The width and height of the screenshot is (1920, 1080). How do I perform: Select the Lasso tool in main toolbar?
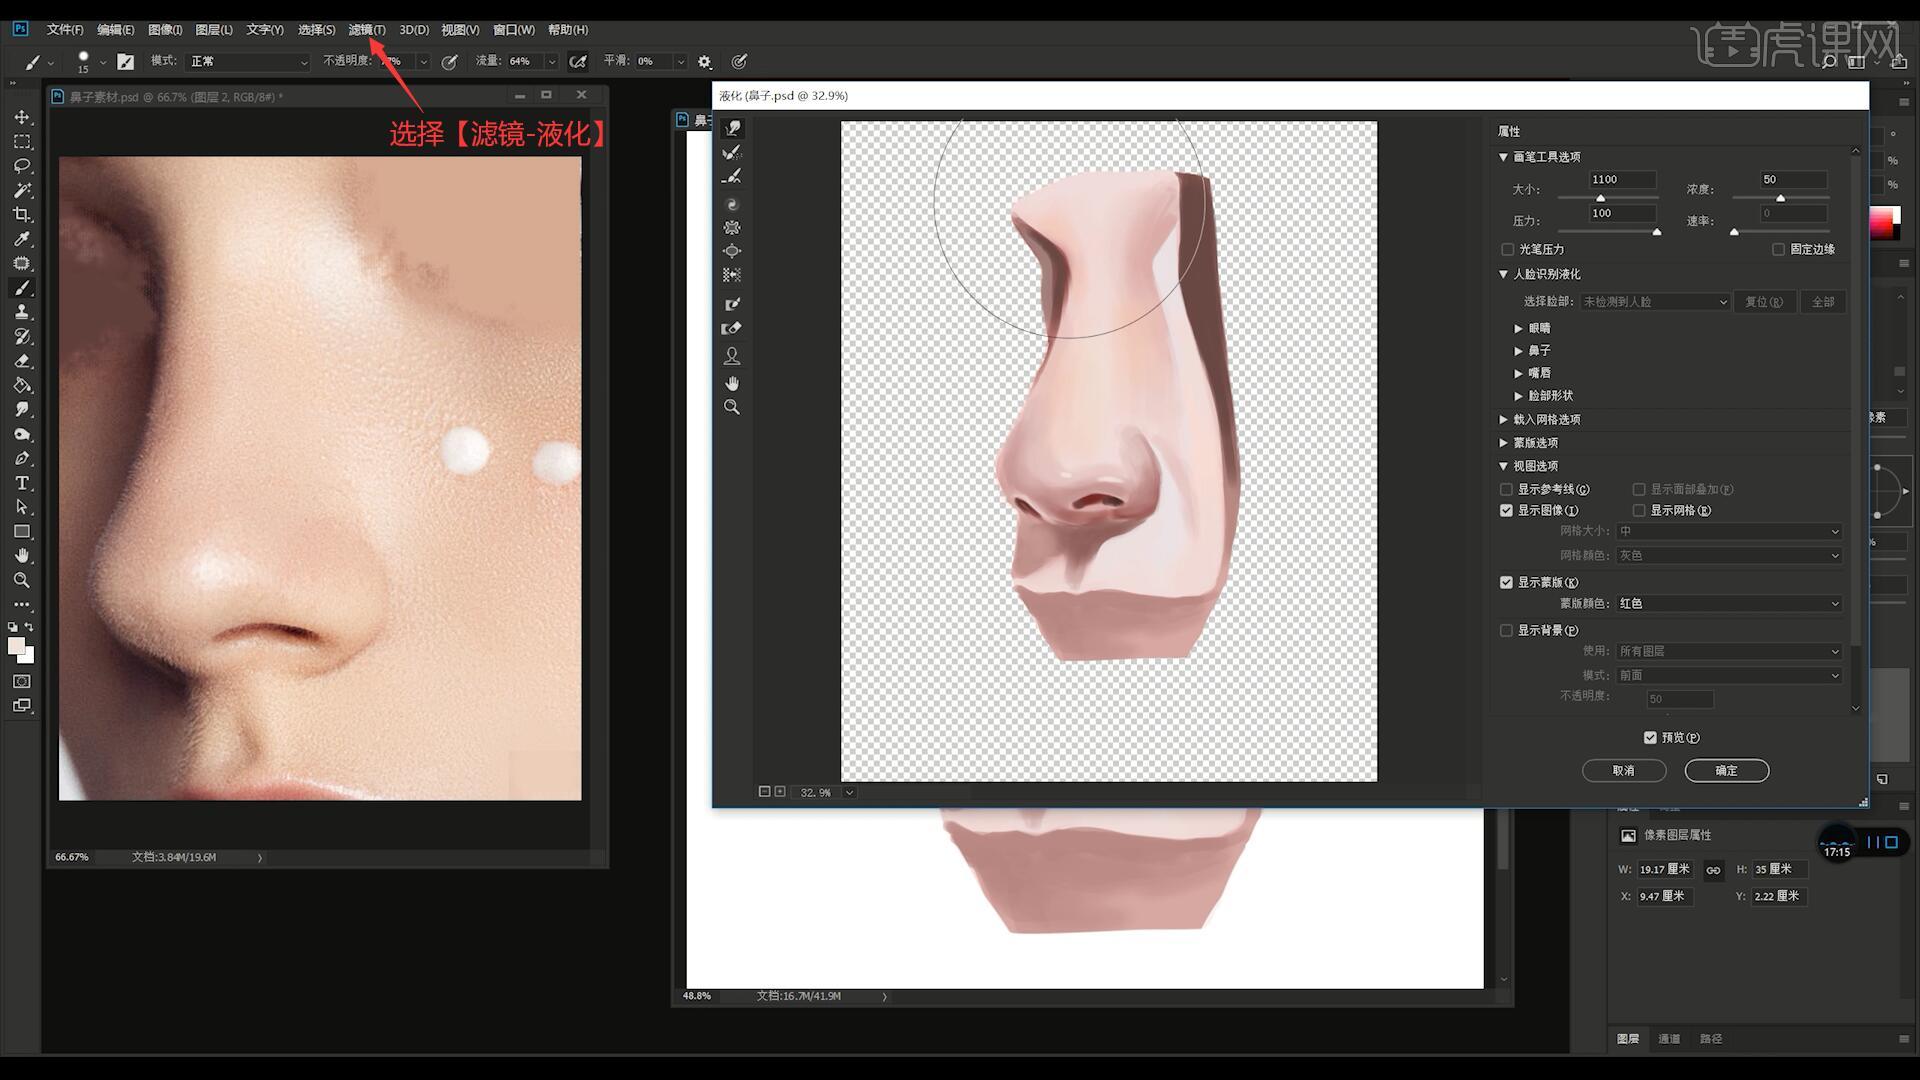click(22, 166)
